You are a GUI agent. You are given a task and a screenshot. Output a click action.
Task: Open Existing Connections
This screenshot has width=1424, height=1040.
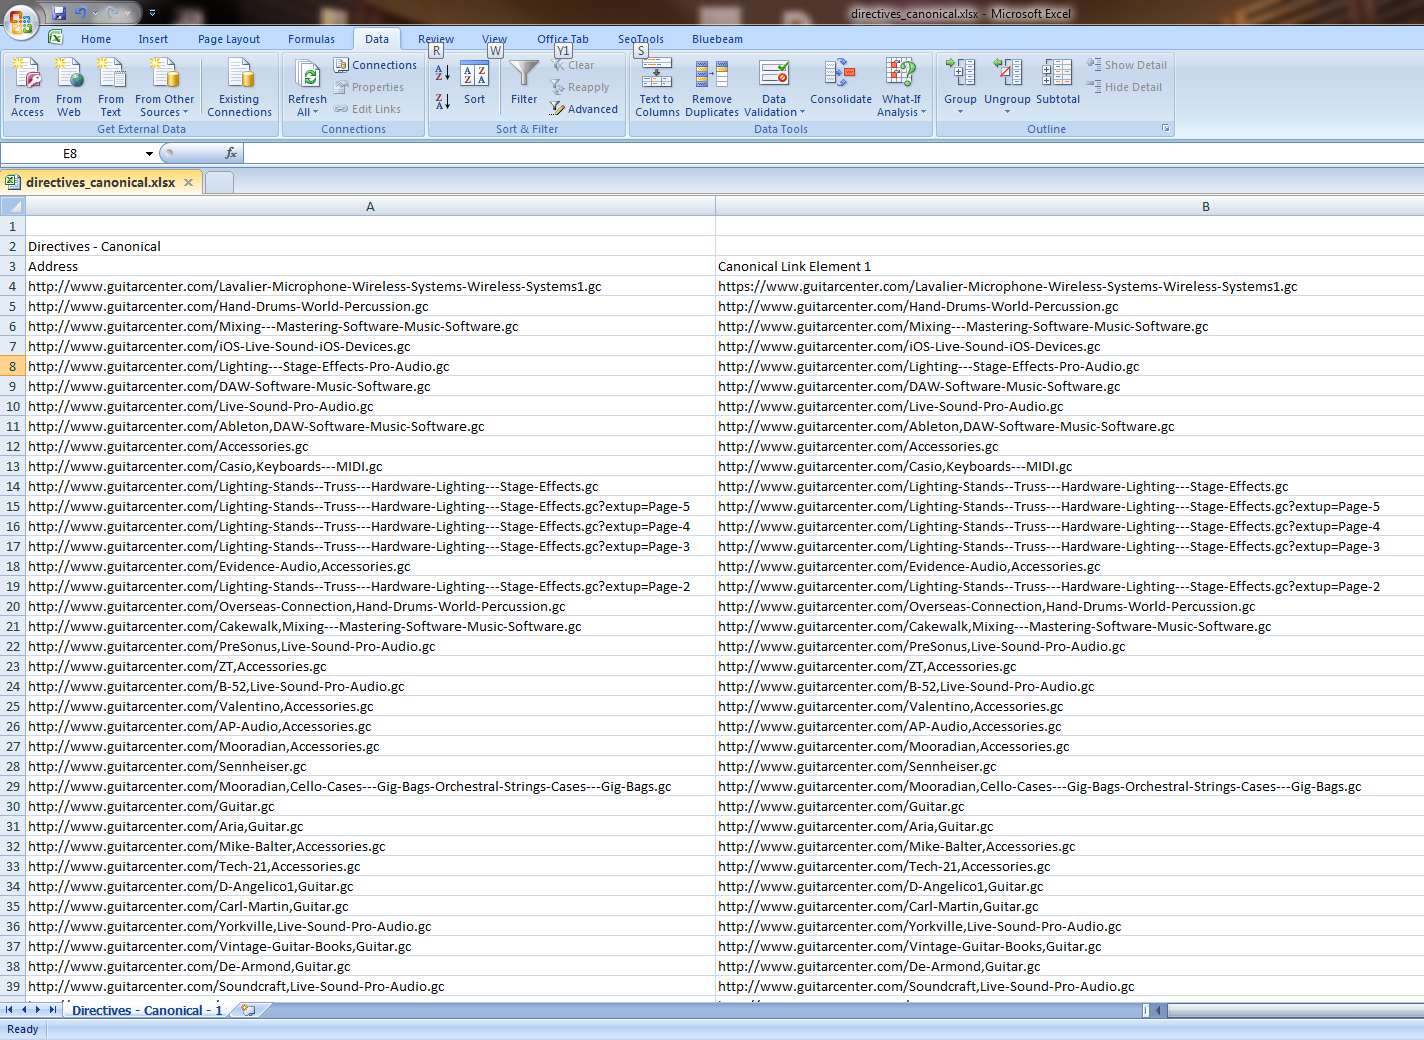click(x=239, y=88)
